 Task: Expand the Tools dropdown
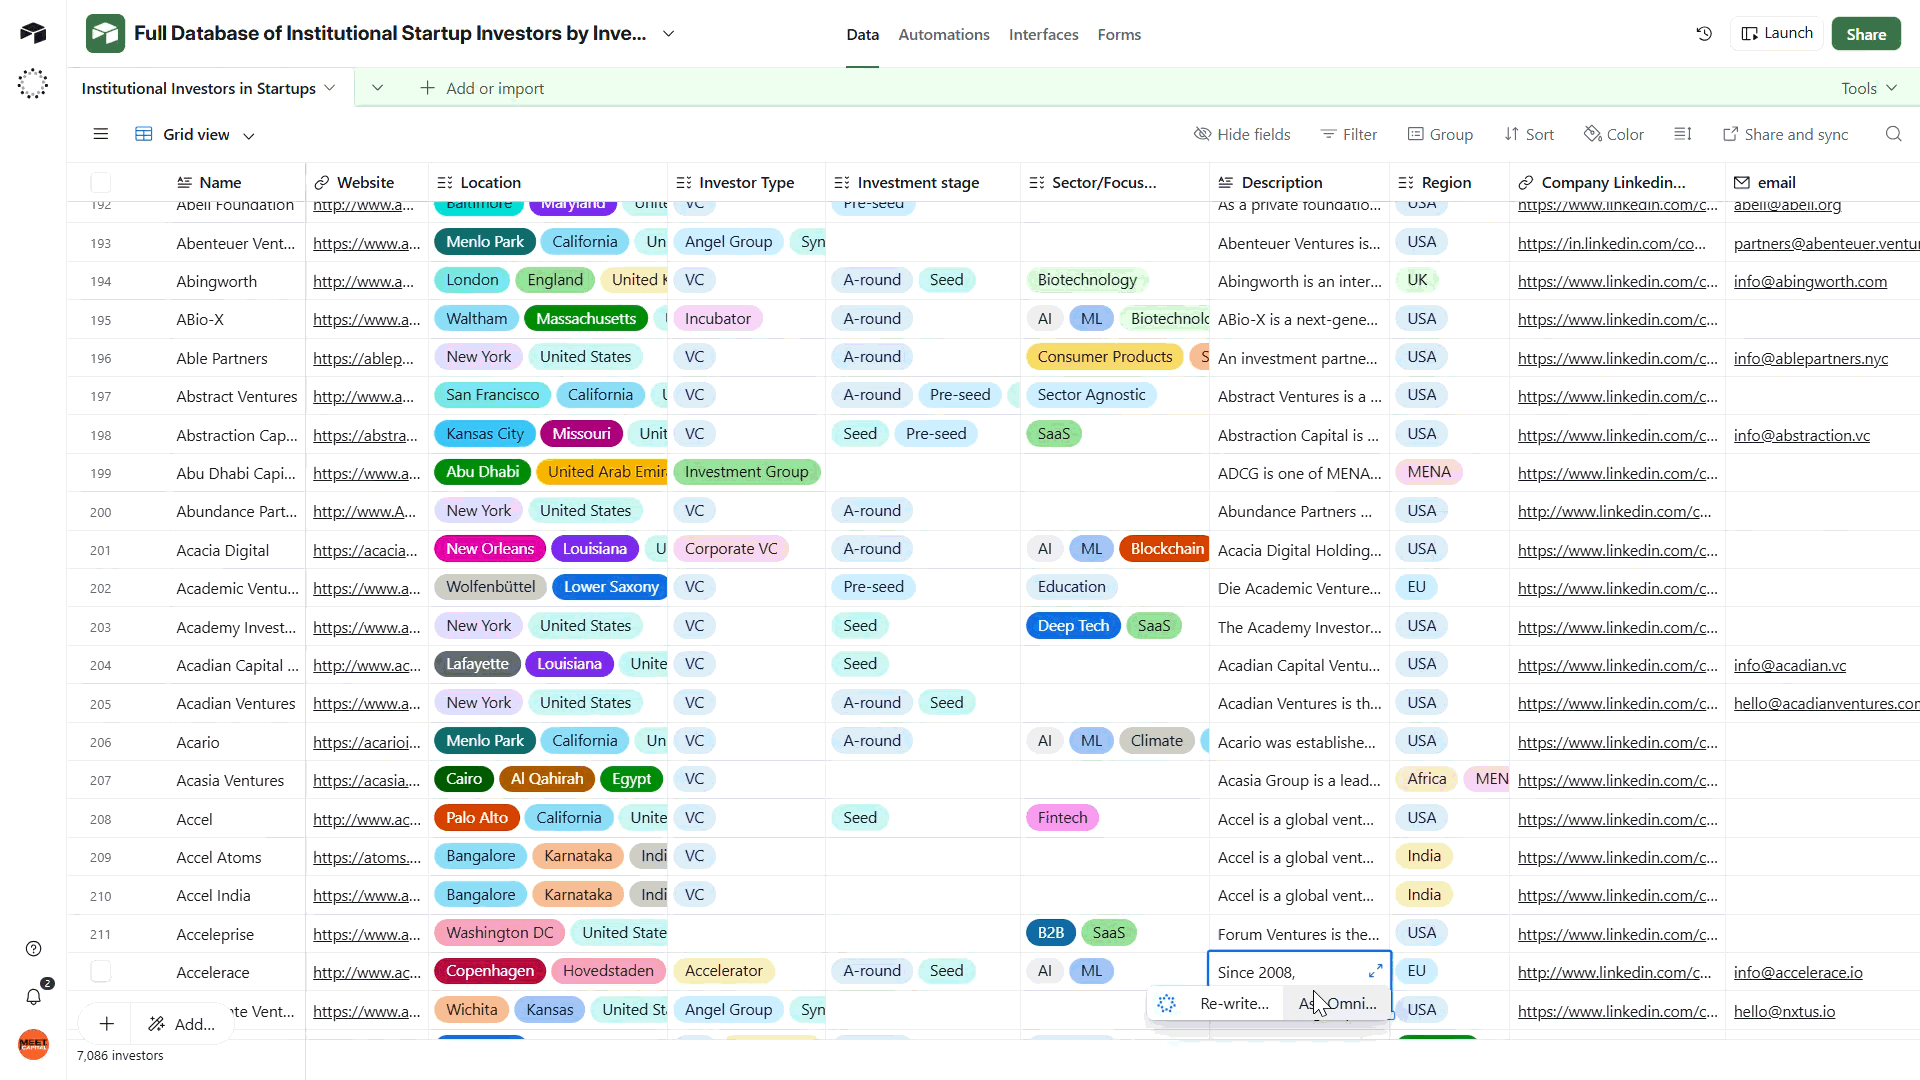1866,87
